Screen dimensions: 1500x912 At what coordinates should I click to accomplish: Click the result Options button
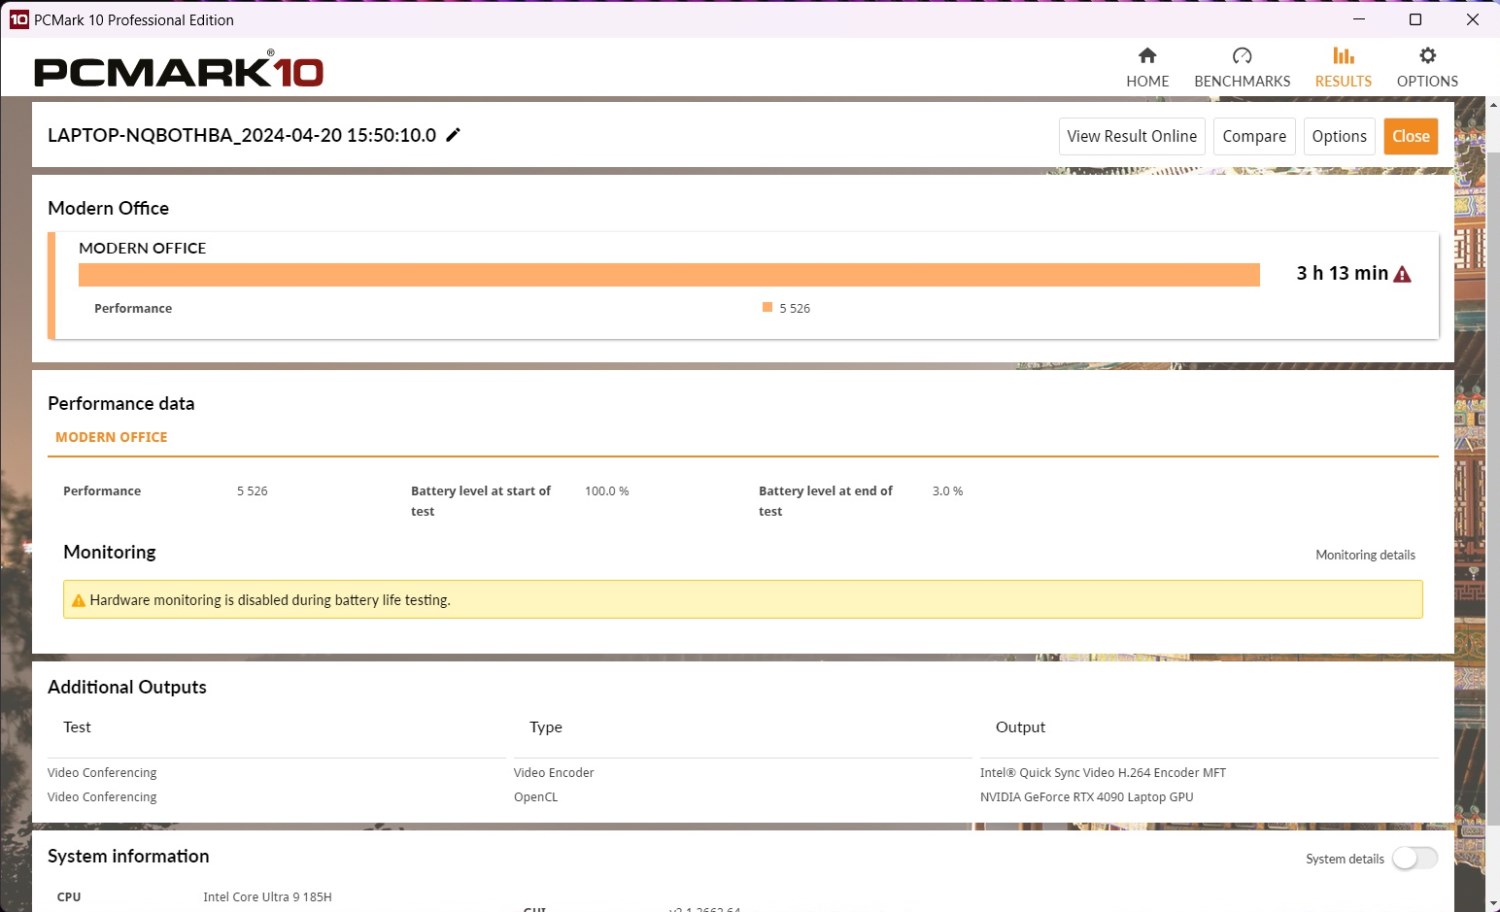coord(1339,136)
